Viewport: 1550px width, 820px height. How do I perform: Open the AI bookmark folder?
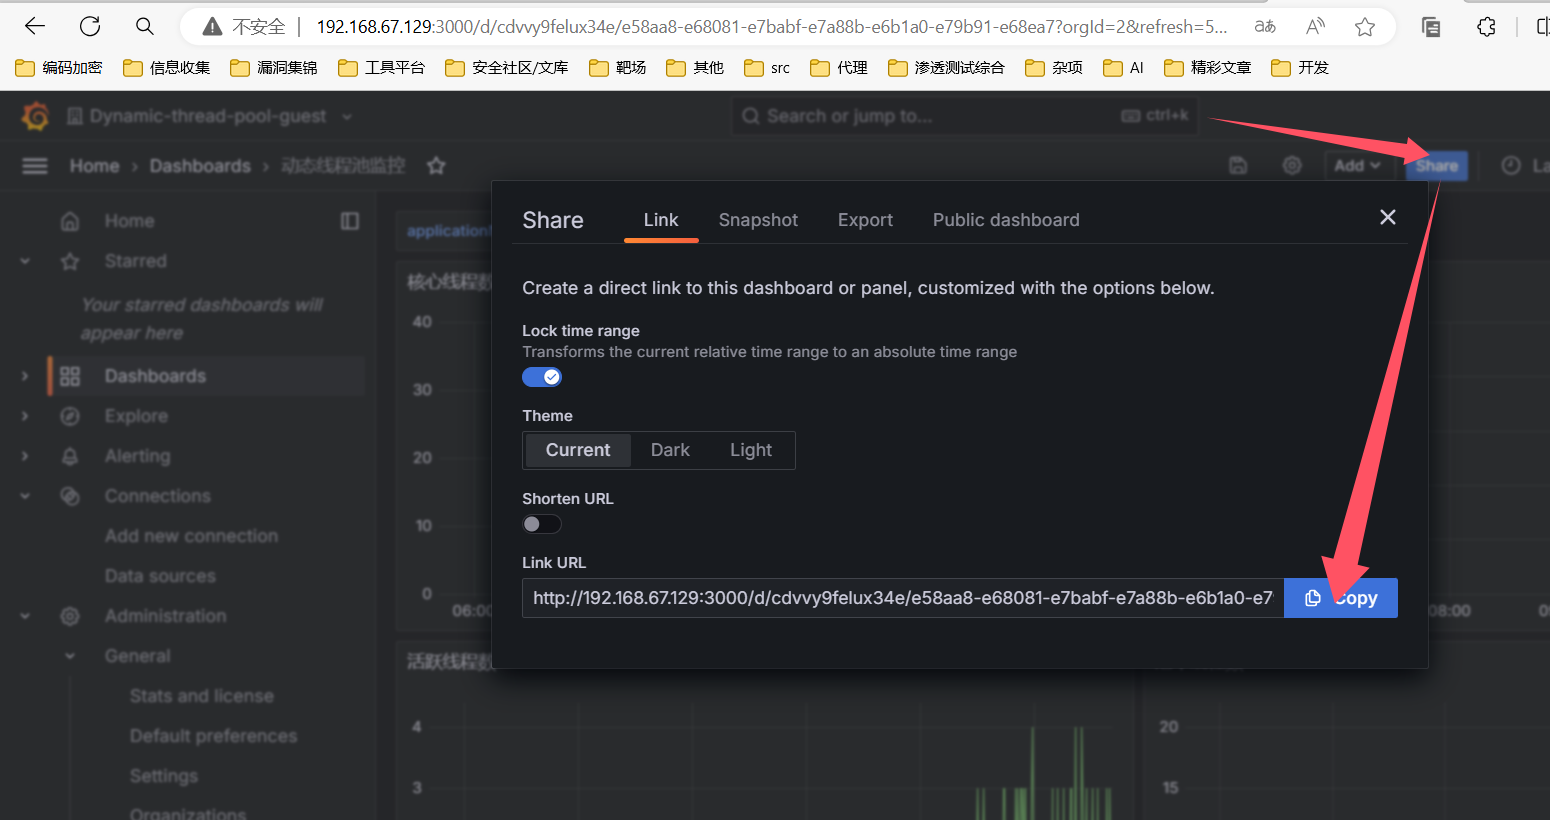(1124, 68)
